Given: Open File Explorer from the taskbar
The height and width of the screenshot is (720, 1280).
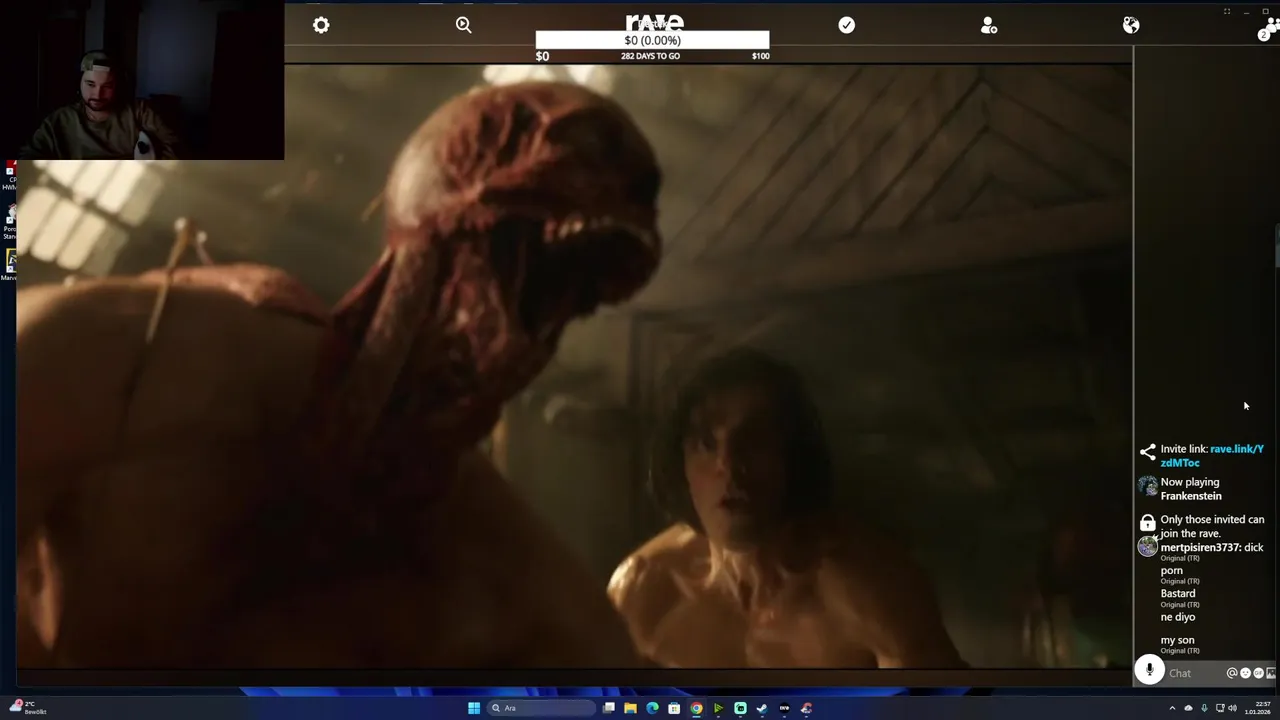Looking at the screenshot, I should (630, 708).
